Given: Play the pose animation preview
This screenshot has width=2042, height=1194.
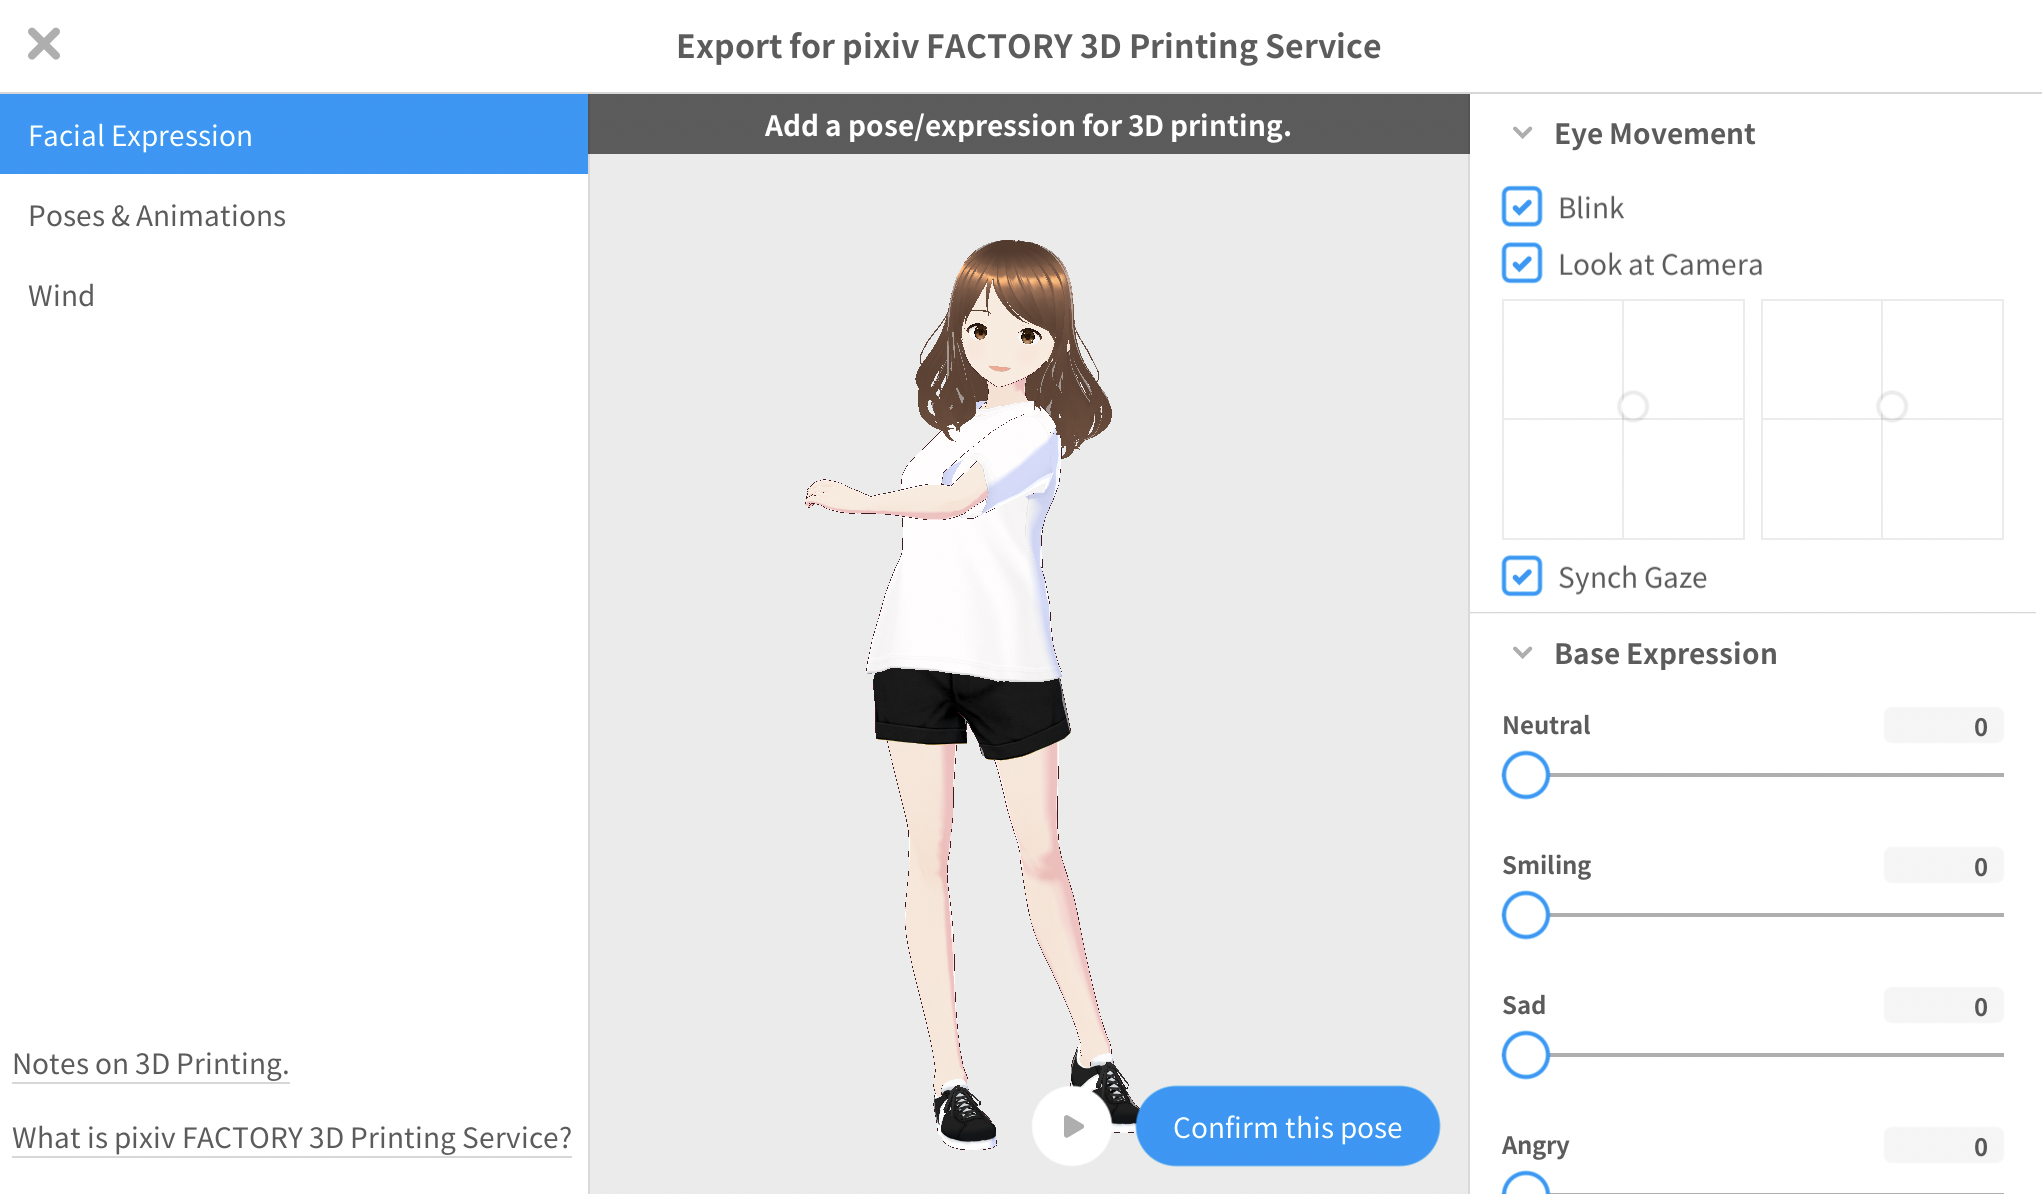Looking at the screenshot, I should pyautogui.click(x=1072, y=1126).
